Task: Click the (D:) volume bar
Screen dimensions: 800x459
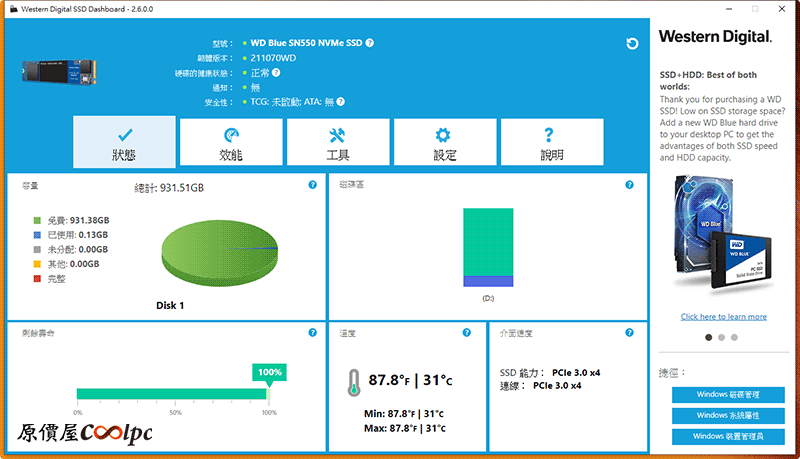Action: click(488, 247)
